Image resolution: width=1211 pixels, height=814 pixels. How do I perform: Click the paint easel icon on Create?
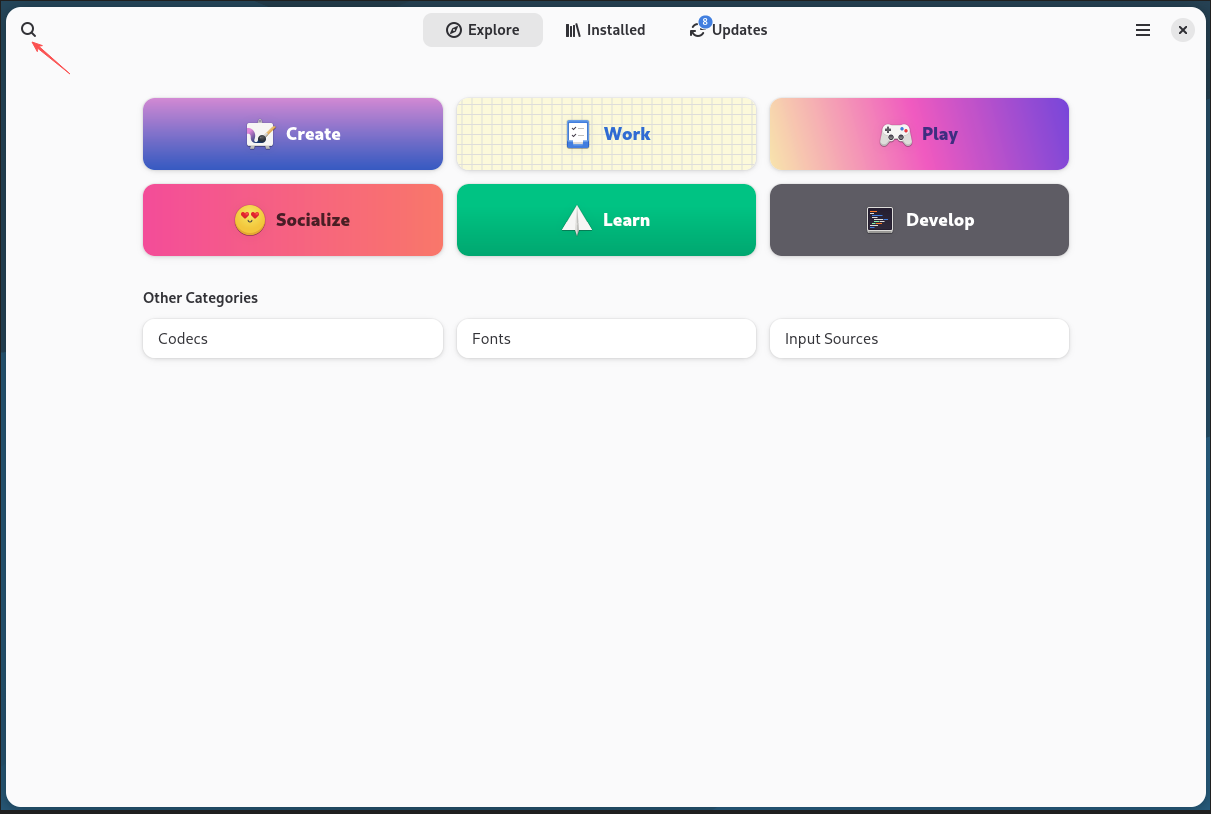[x=260, y=134]
